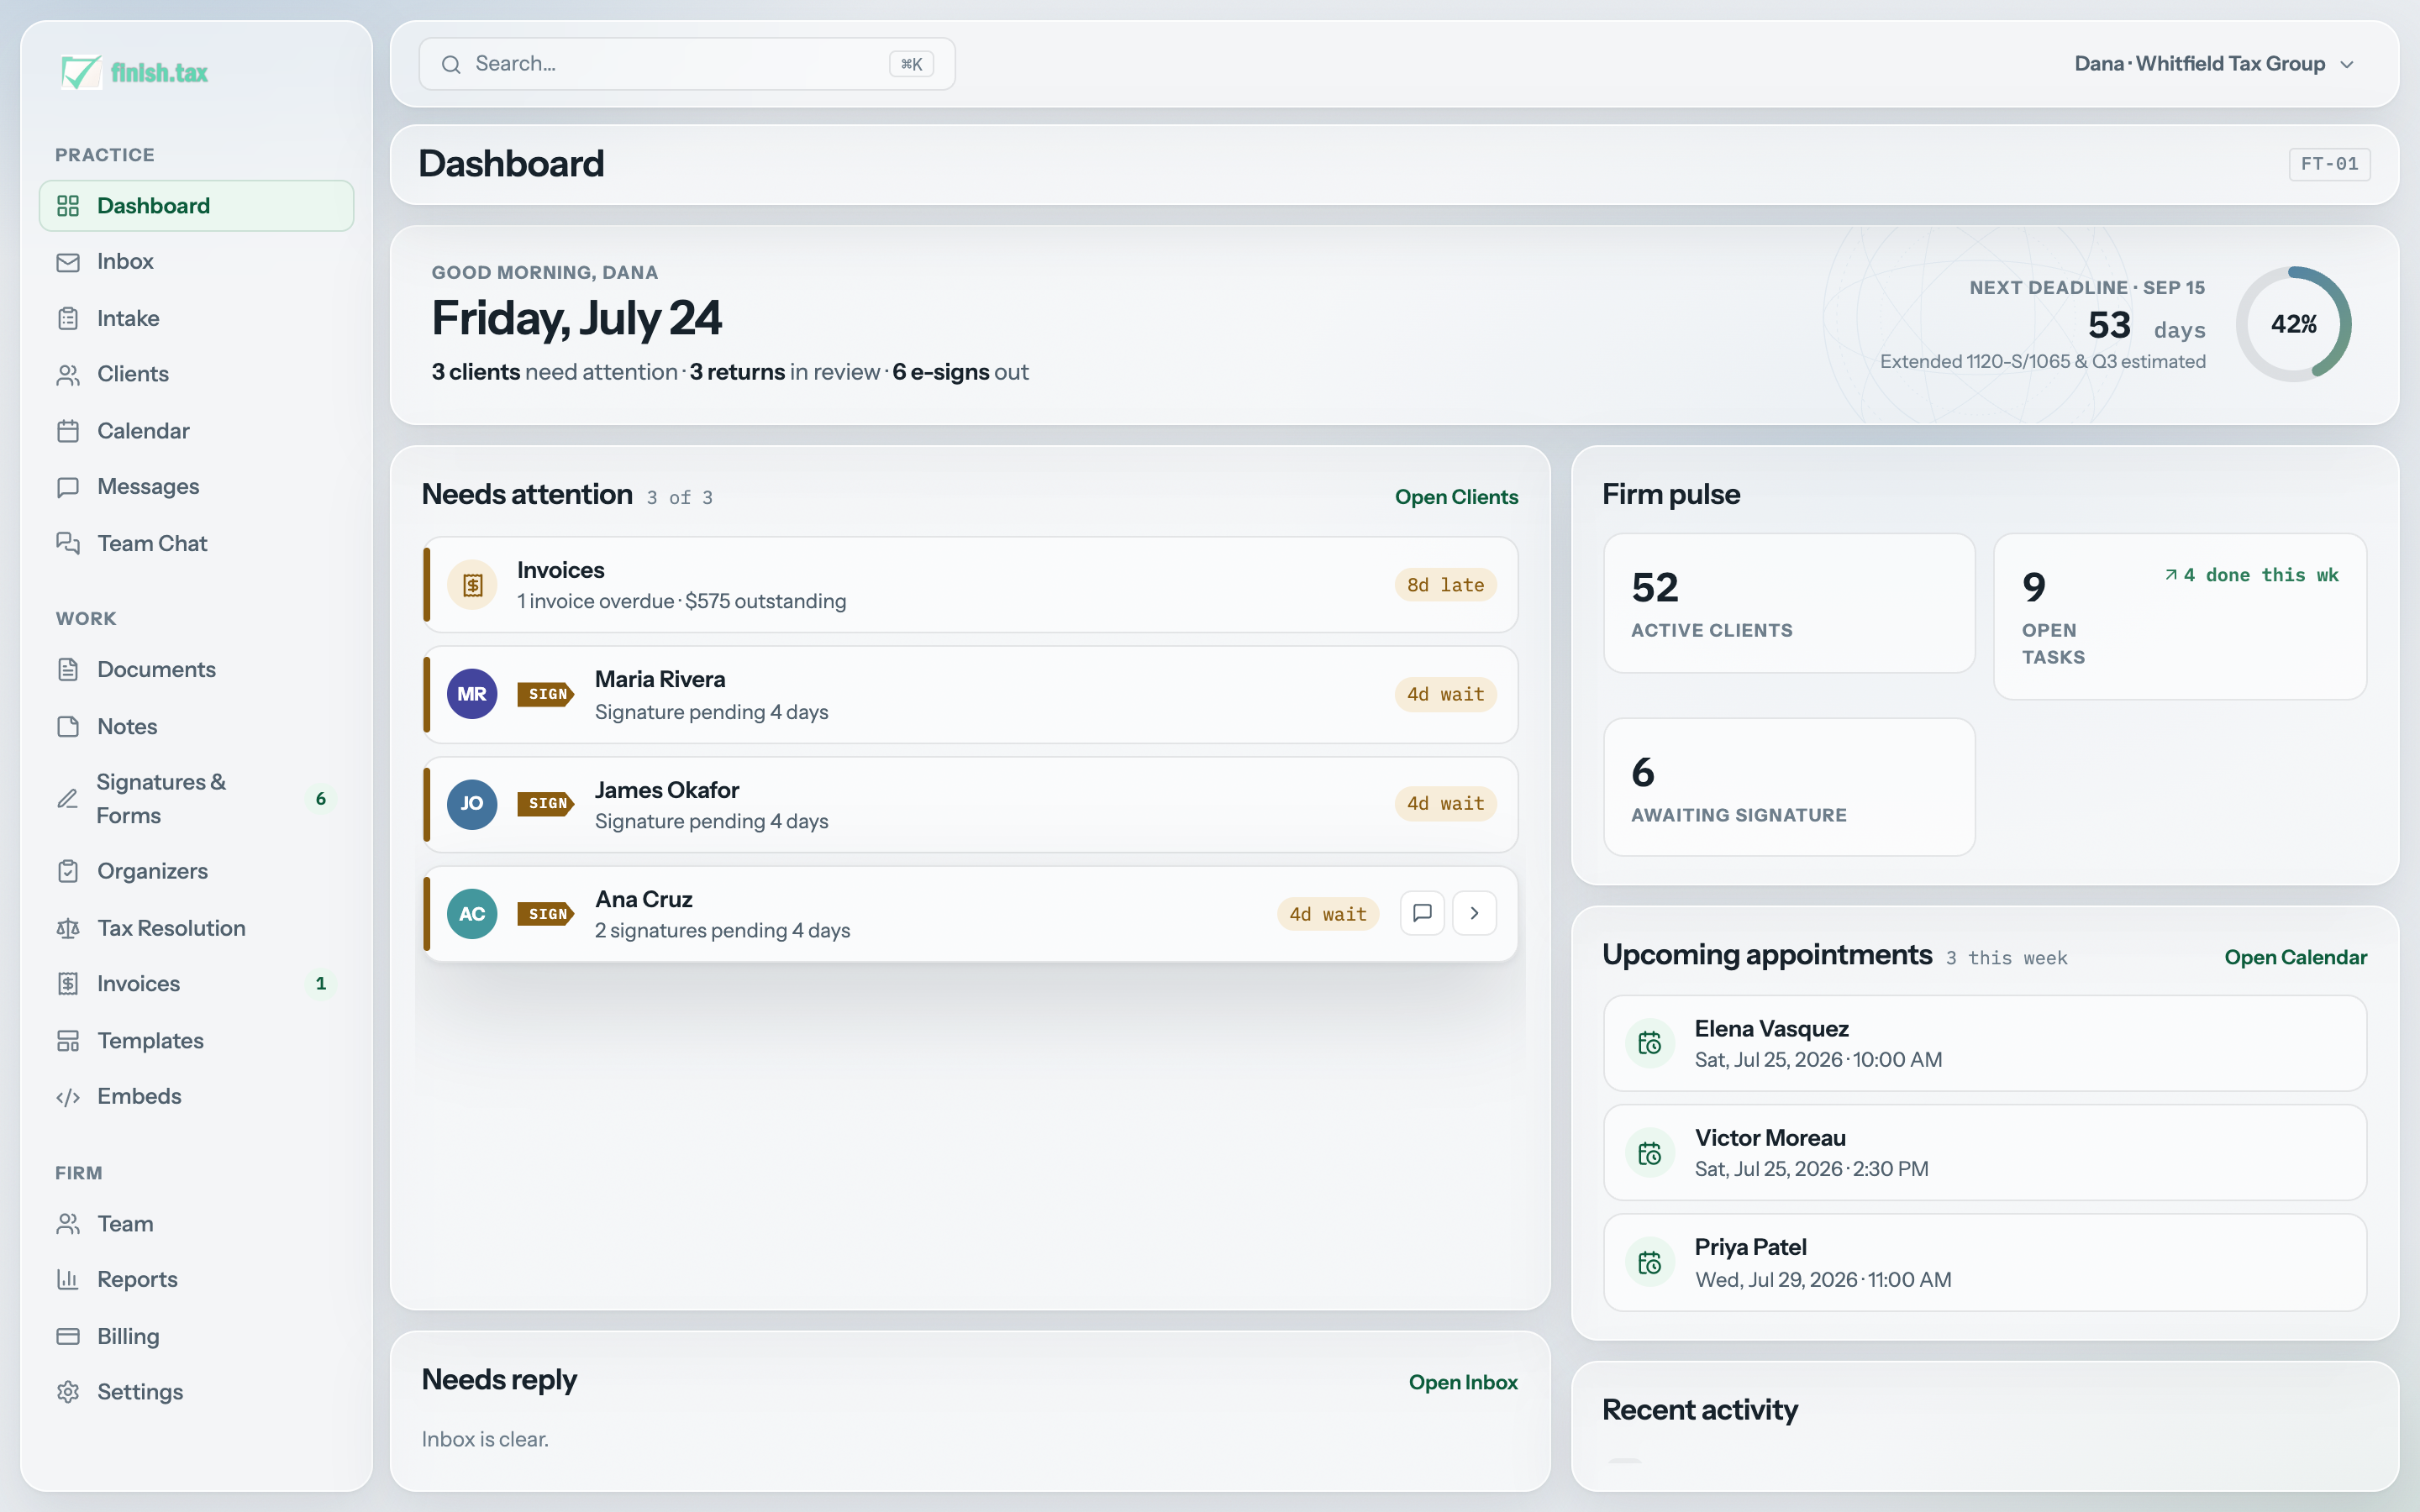The height and width of the screenshot is (1512, 2420).
Task: Click the Open Clients link
Action: 1456,497
